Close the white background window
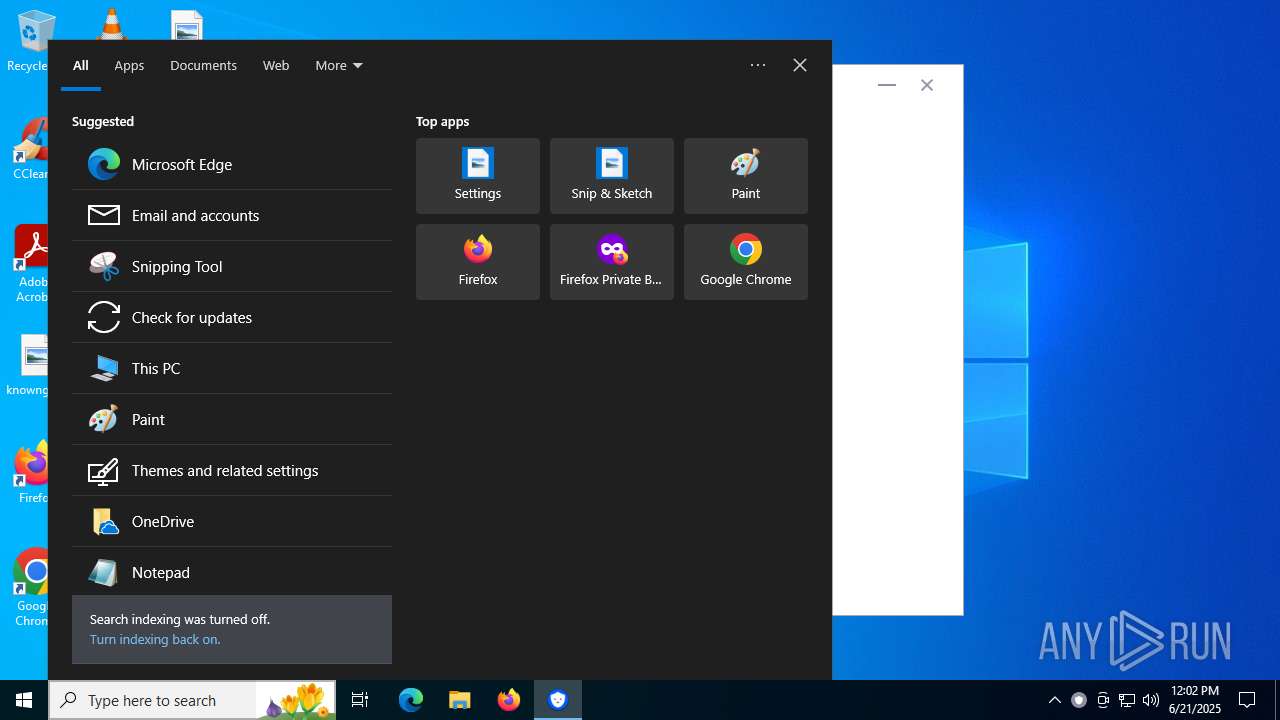 tap(927, 85)
